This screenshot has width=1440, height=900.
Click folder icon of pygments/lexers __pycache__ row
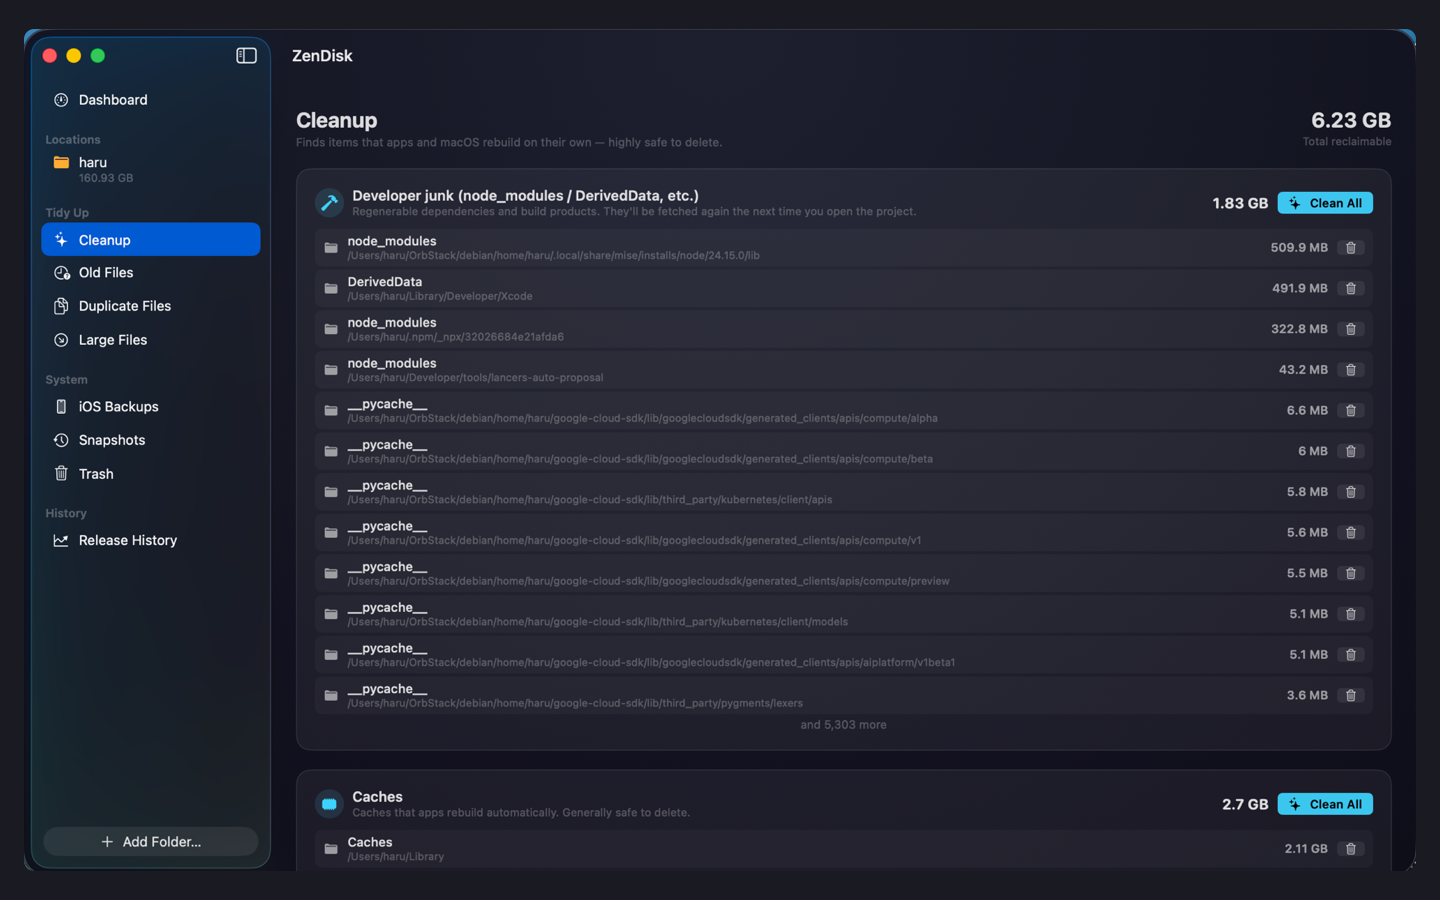(331, 696)
